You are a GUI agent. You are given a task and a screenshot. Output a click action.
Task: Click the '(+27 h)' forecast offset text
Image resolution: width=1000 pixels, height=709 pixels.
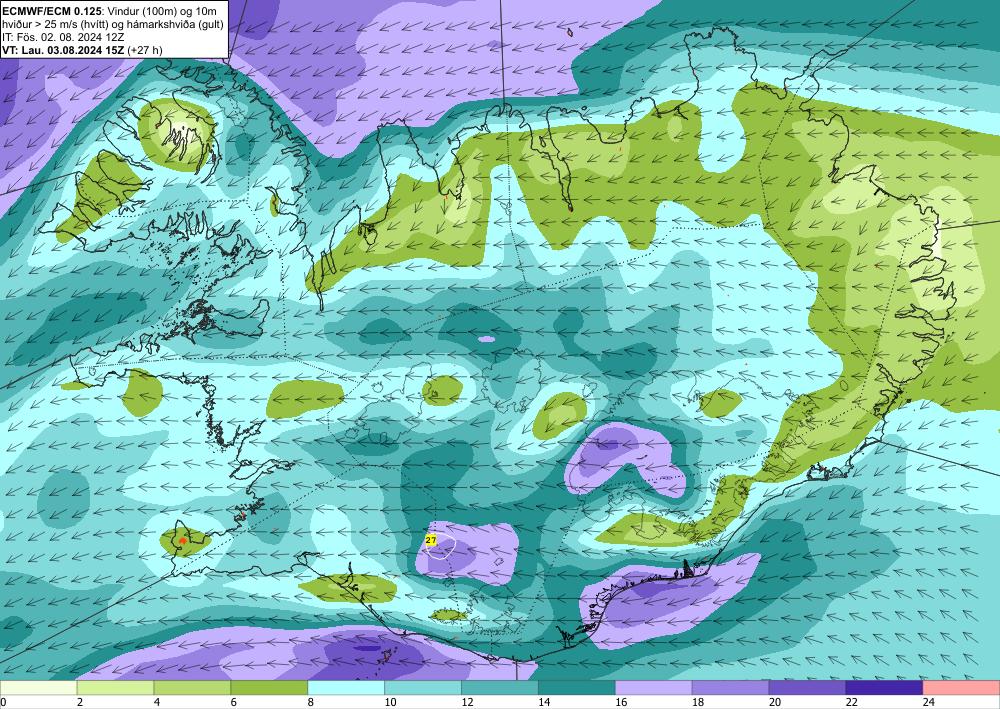tap(145, 50)
